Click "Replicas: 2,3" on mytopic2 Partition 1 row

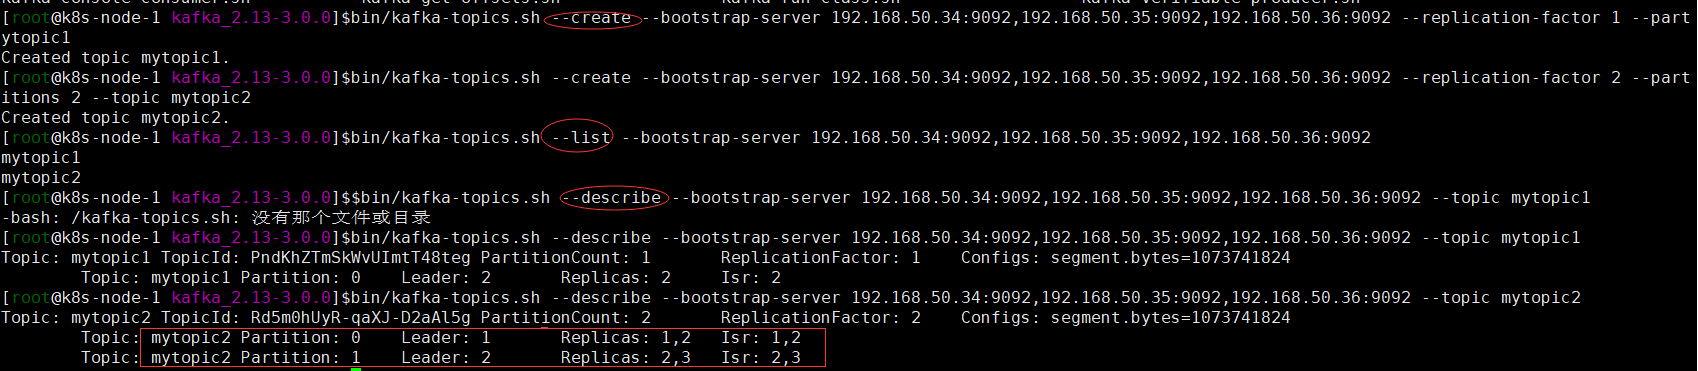(x=626, y=358)
